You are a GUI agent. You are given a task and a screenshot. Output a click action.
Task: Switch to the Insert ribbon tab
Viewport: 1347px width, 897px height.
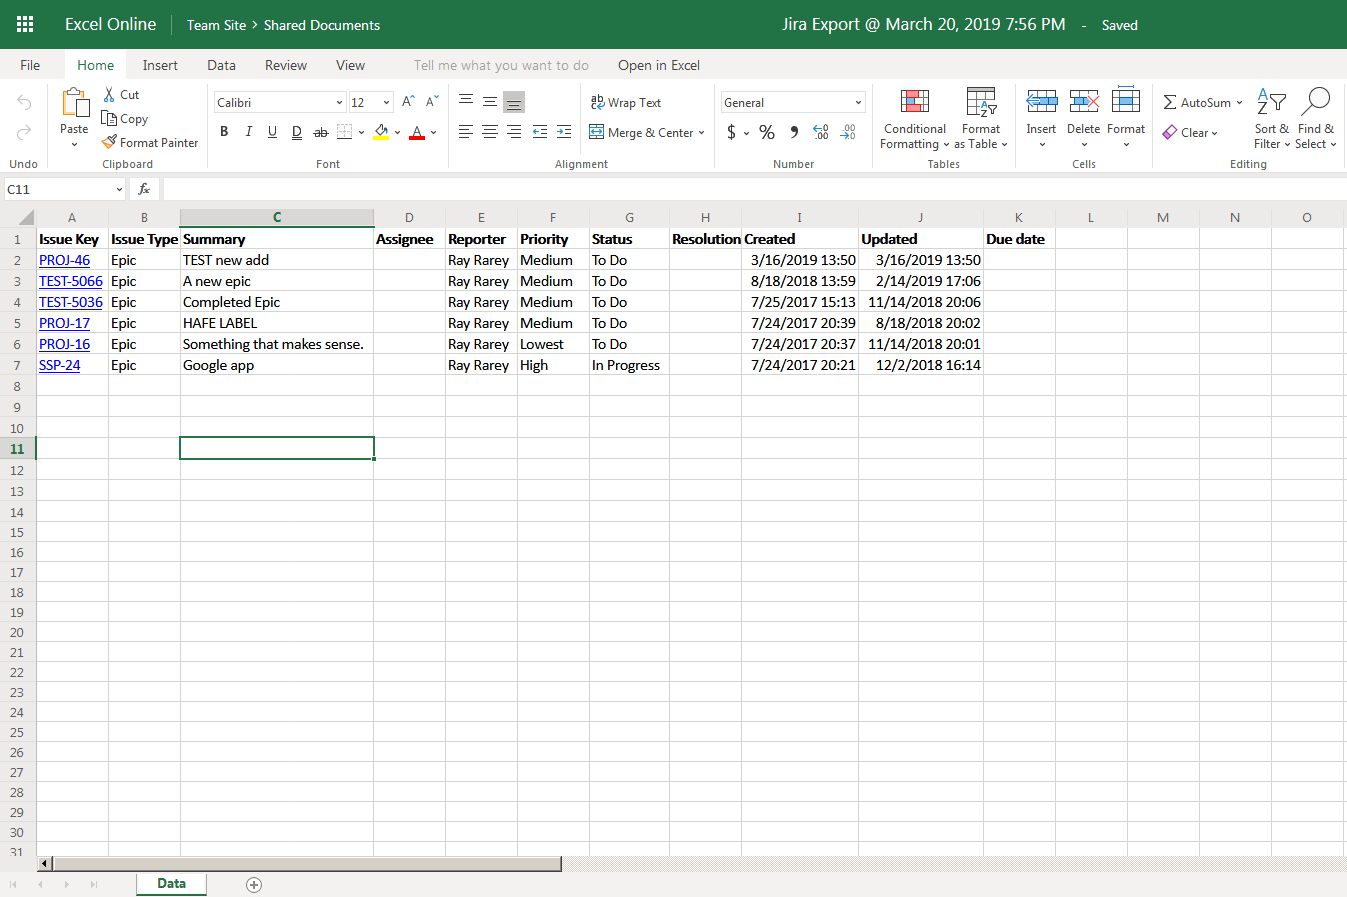click(x=160, y=65)
